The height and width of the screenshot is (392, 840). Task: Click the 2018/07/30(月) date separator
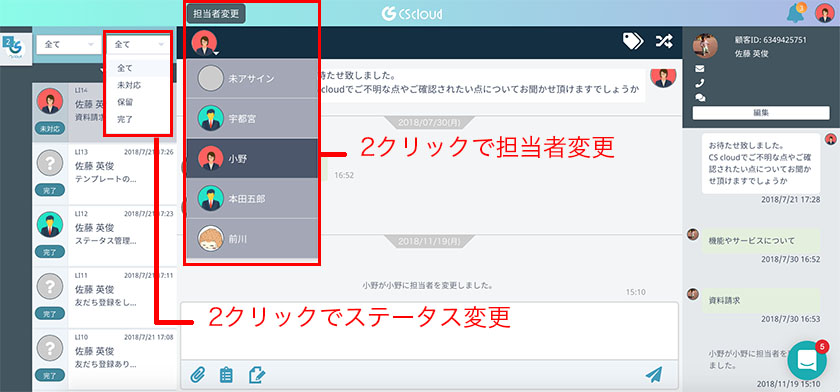tap(429, 123)
